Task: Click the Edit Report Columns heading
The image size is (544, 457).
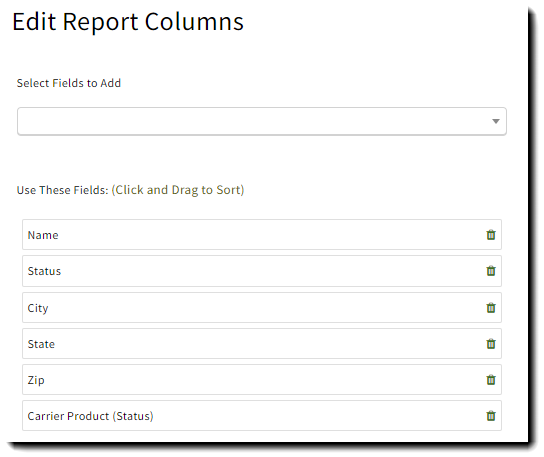Action: click(x=128, y=22)
